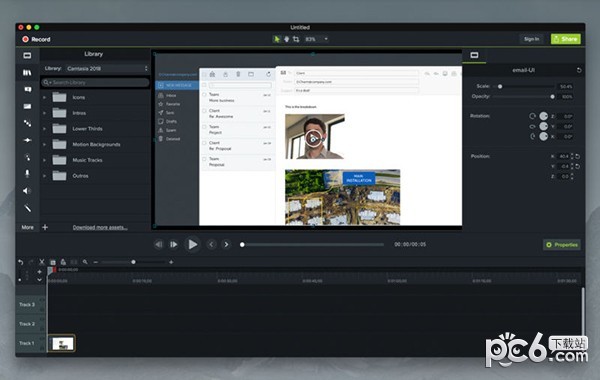Click the Rotation Z dial

click(543, 116)
